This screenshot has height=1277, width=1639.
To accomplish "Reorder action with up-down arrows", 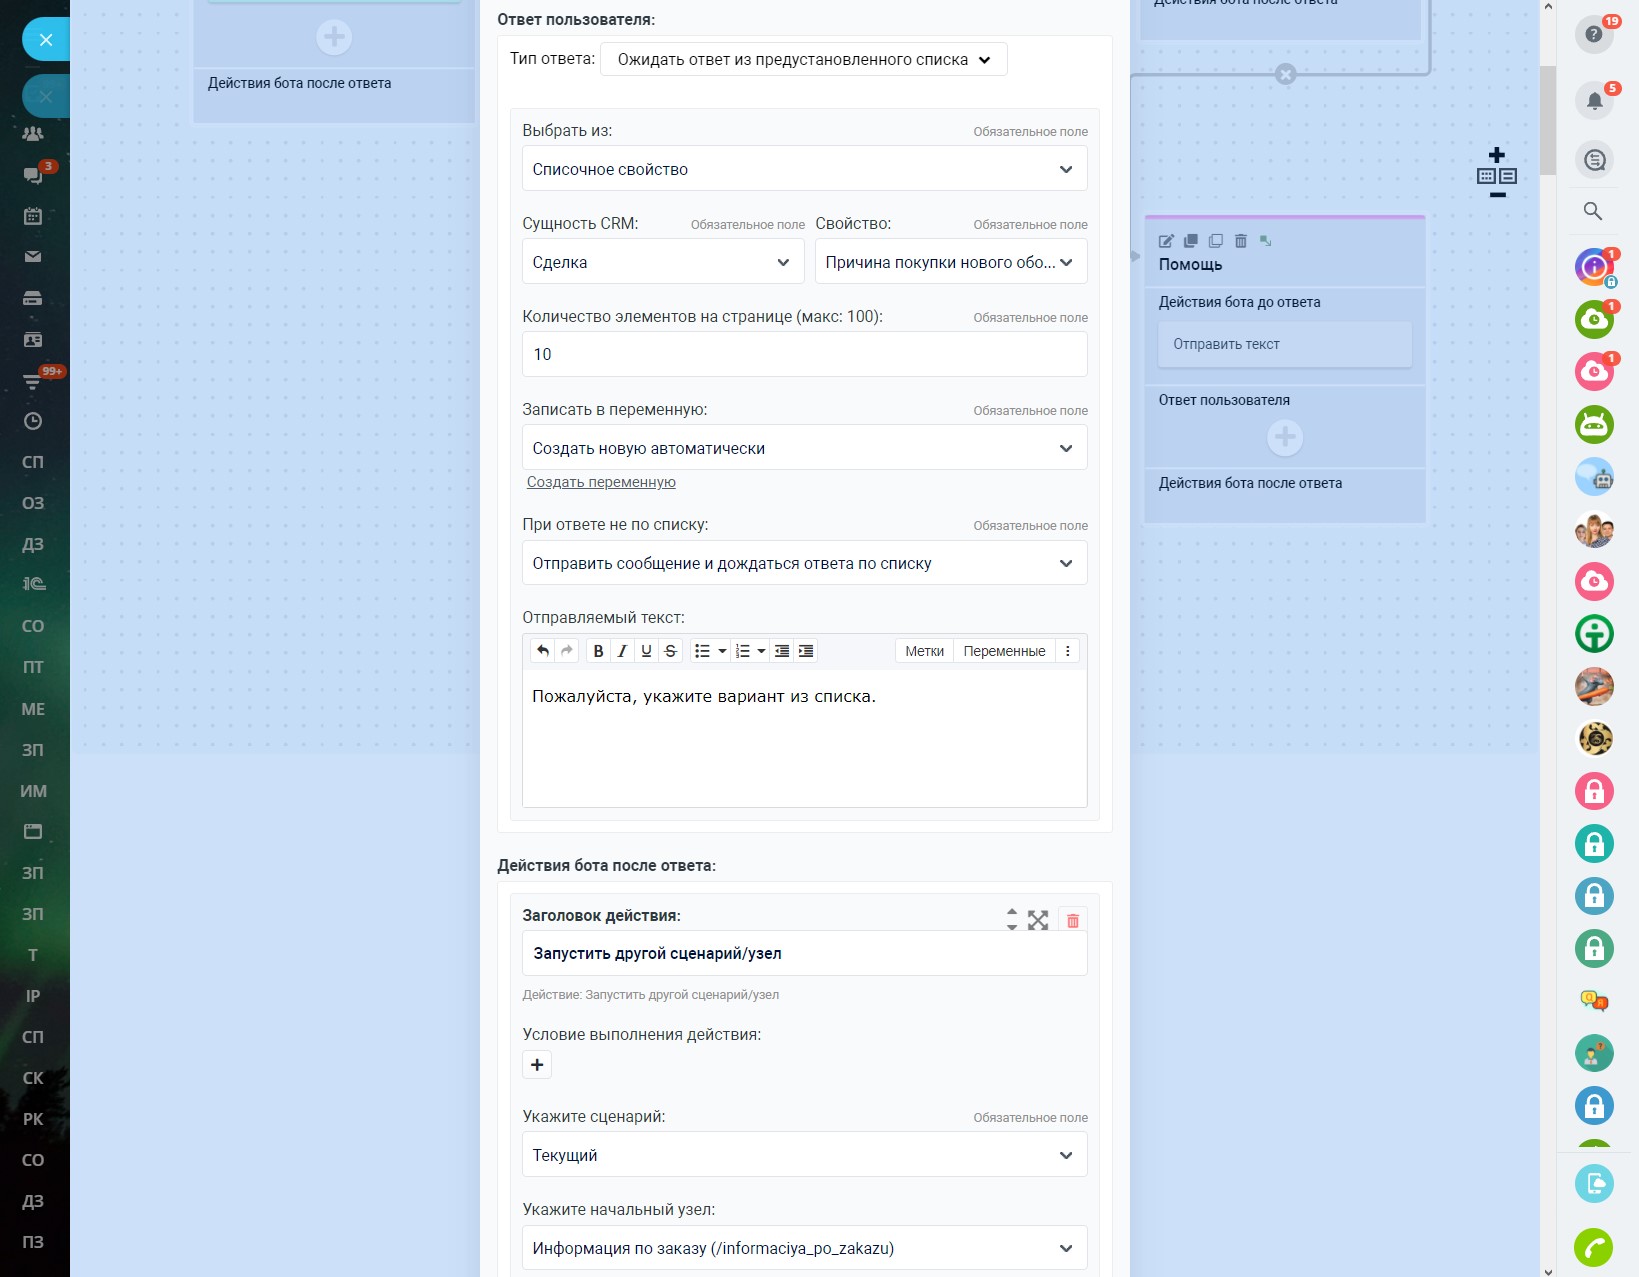I will tap(1012, 920).
